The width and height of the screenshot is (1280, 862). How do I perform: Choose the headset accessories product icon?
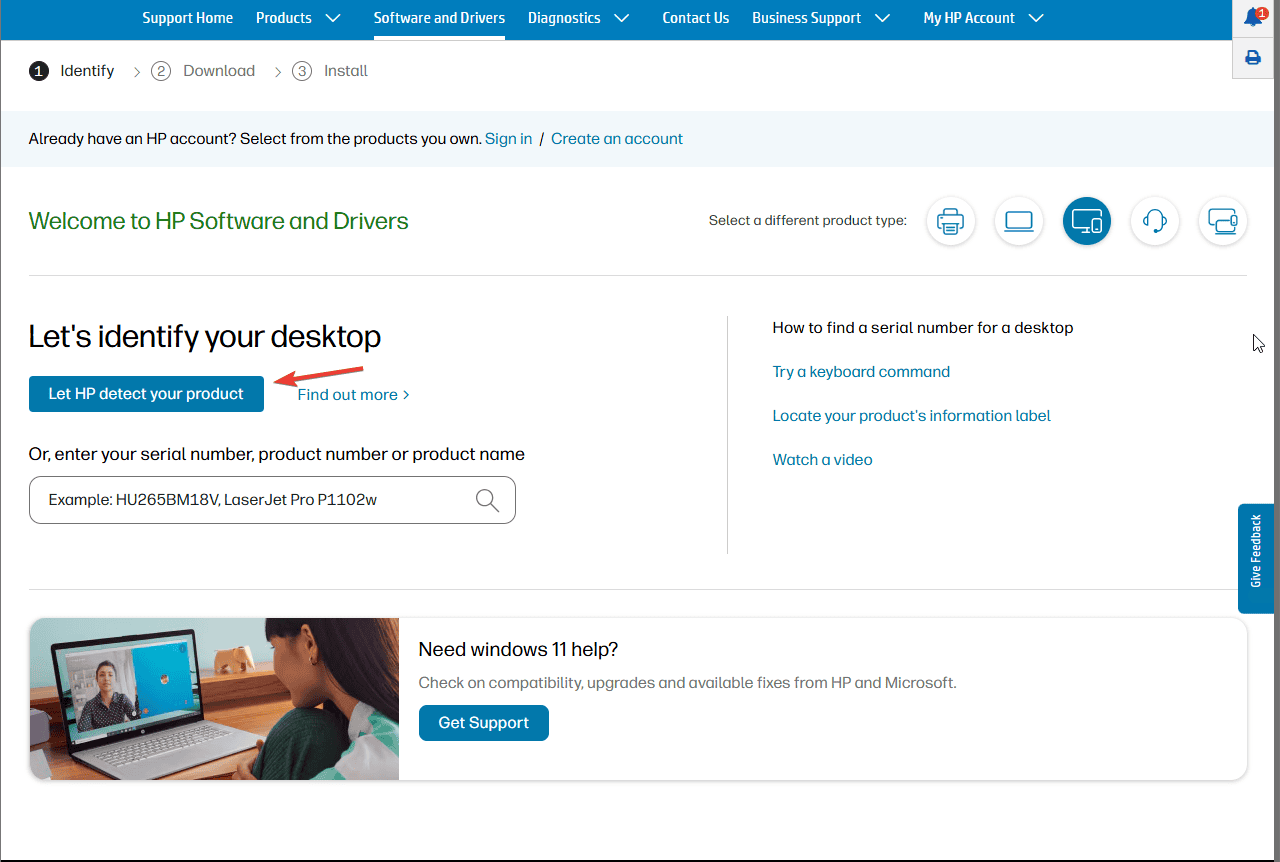tap(1155, 221)
